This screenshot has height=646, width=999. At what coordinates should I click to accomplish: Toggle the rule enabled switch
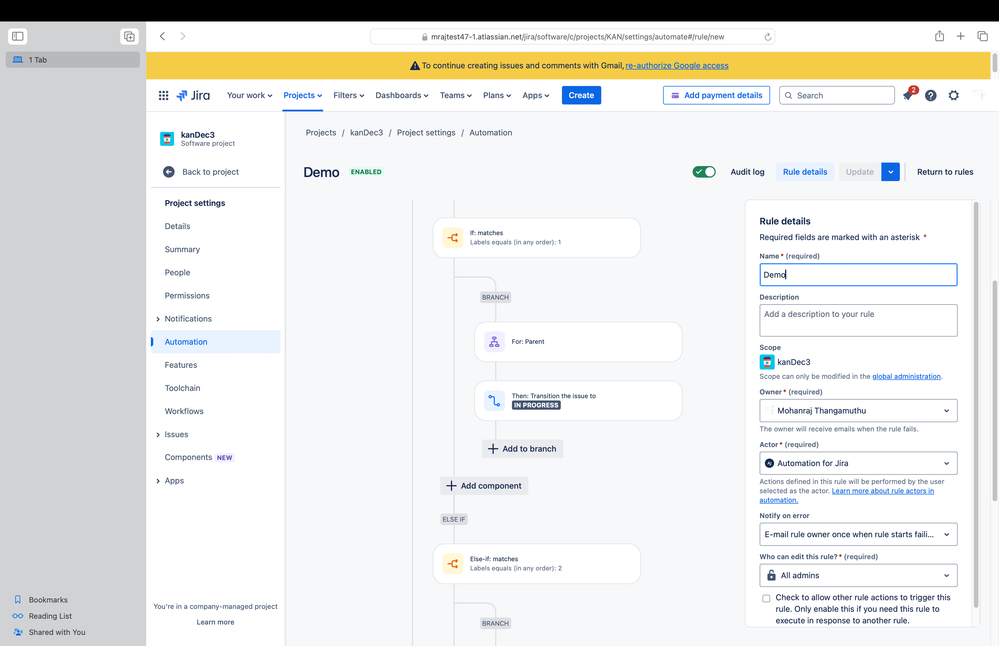[704, 172]
